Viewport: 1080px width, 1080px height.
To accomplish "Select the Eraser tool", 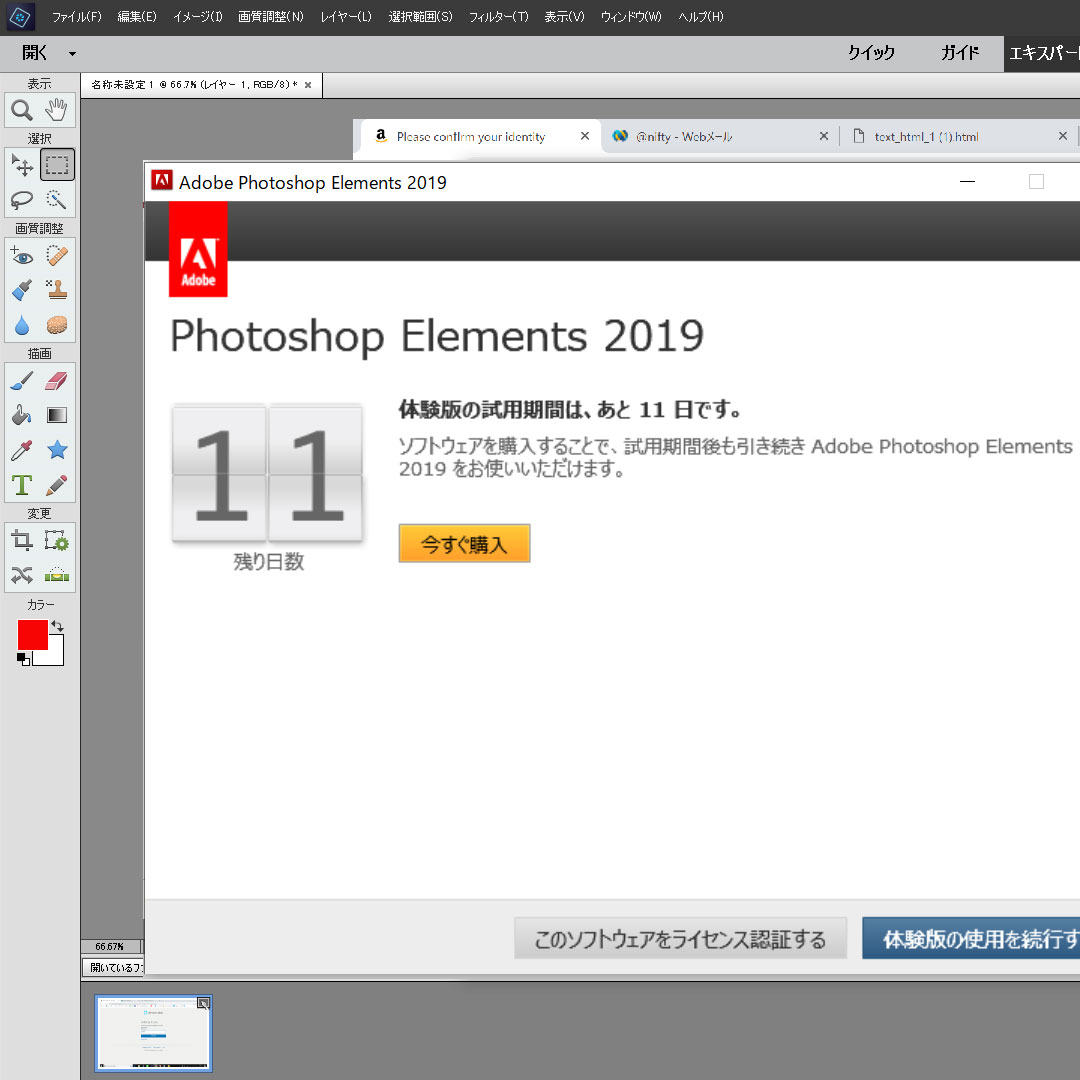I will (56, 381).
